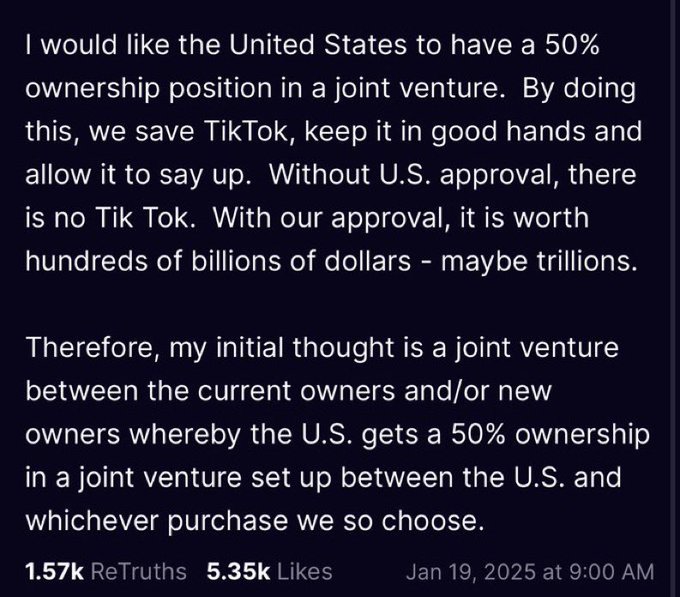680x597 pixels.
Task: Open the 1.57k ReTruths list
Action: (x=106, y=571)
